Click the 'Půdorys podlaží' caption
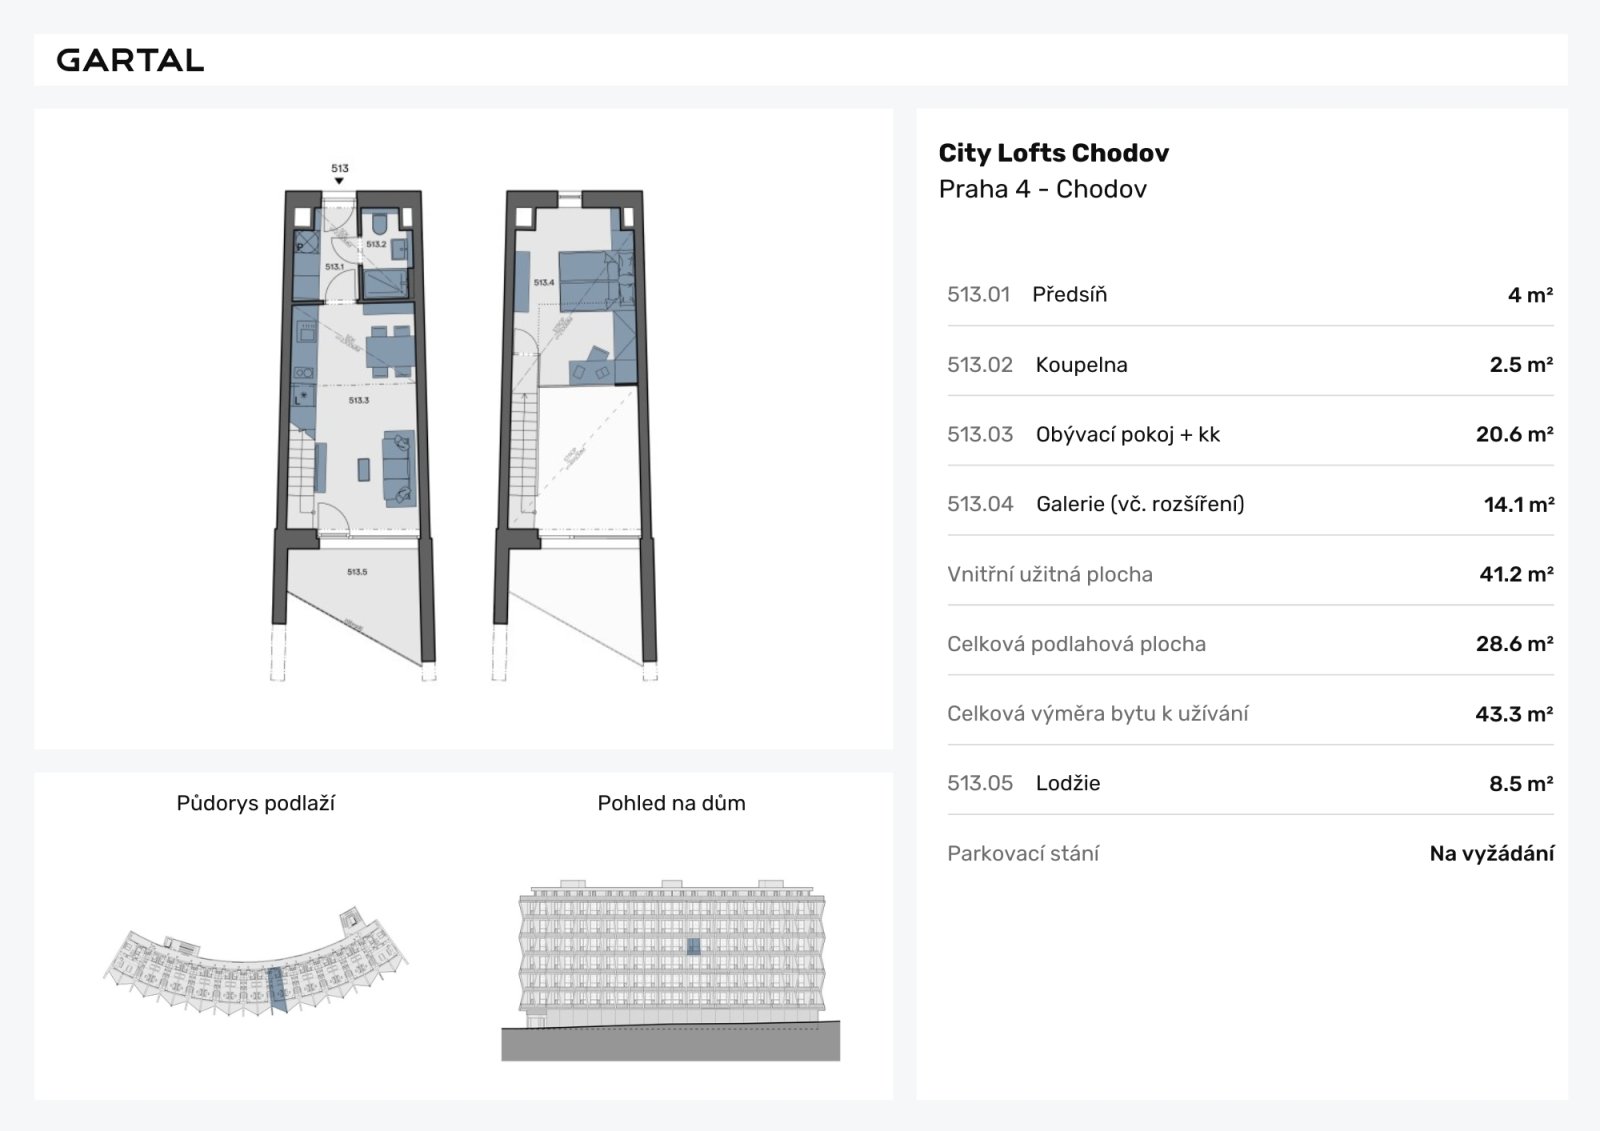 (x=256, y=803)
